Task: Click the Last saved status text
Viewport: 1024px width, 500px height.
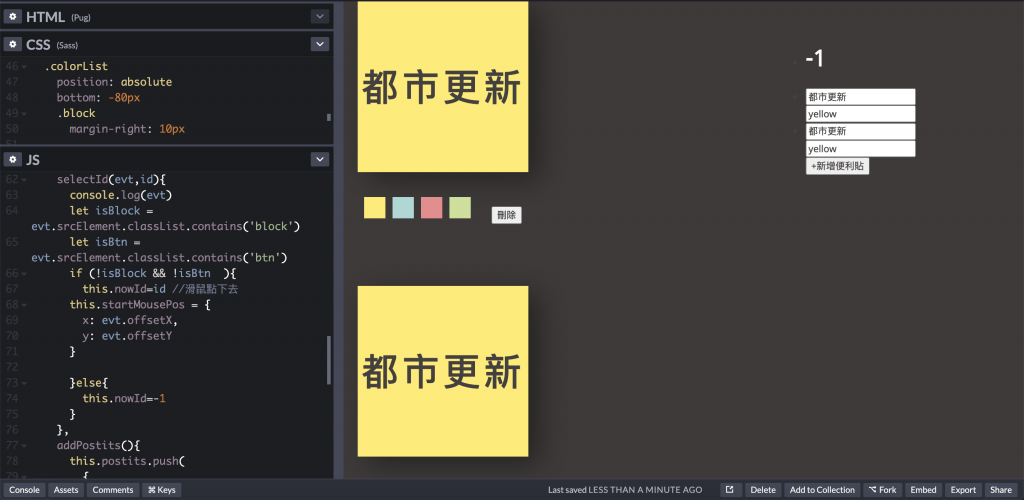Action: pyautogui.click(x=625, y=490)
